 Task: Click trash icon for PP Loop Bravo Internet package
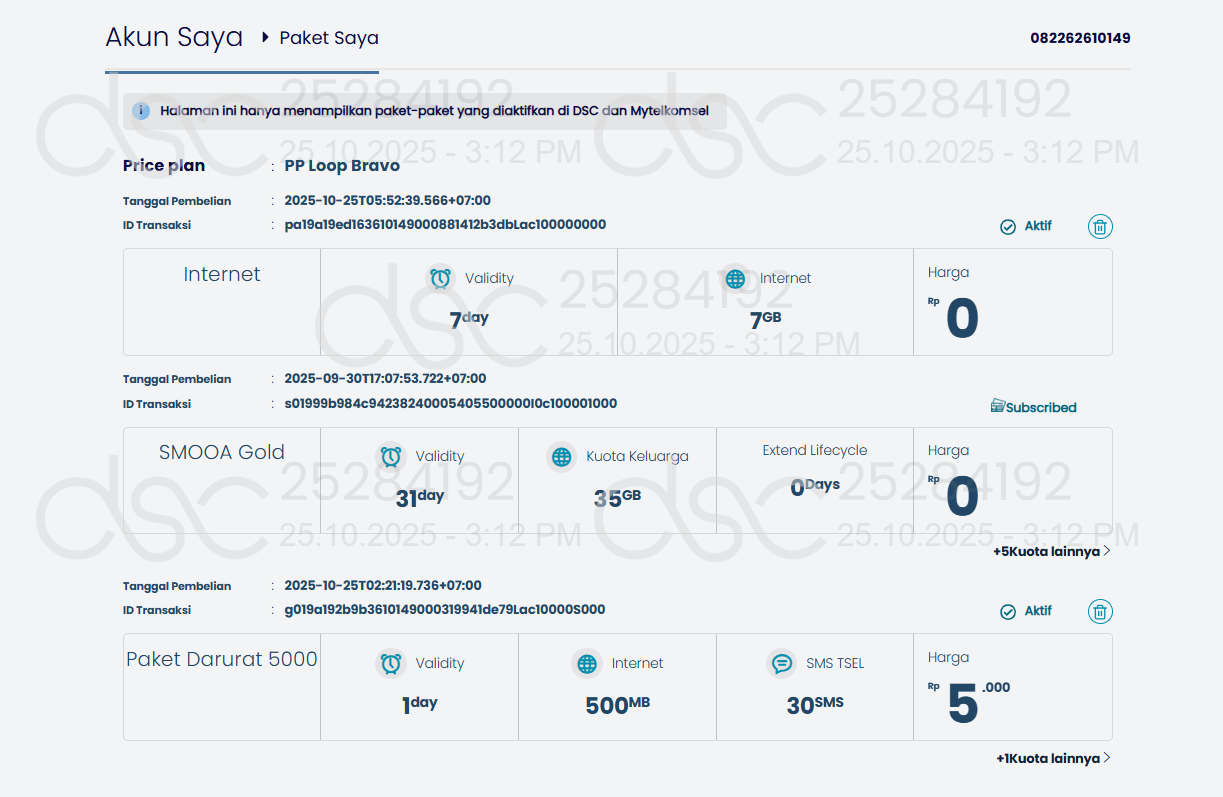[1100, 227]
